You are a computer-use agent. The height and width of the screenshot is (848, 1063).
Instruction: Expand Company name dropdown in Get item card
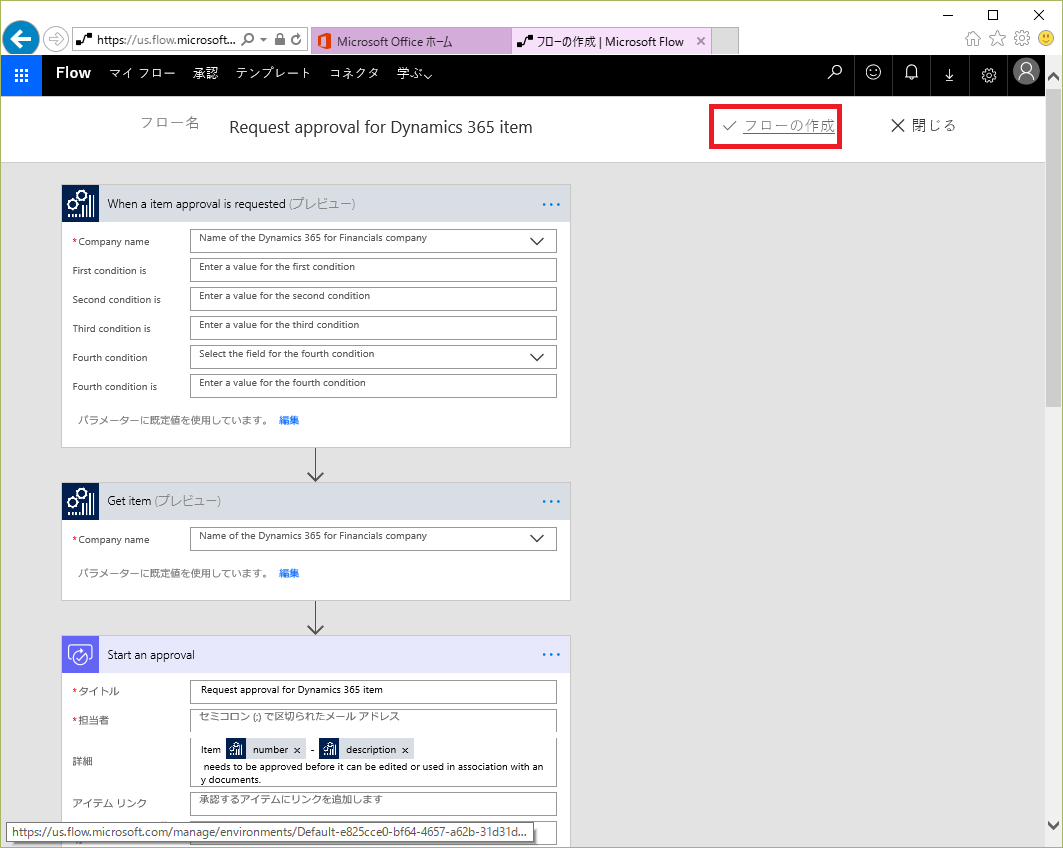(x=537, y=539)
